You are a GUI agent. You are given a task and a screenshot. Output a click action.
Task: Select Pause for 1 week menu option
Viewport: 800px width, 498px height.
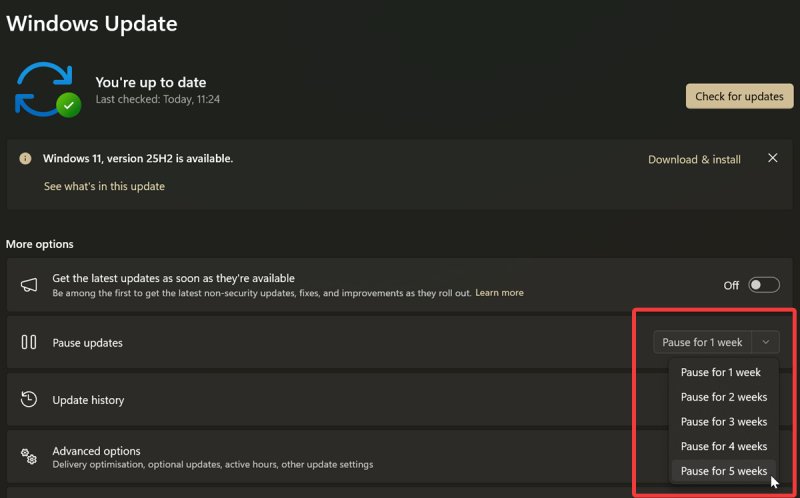[x=721, y=372]
